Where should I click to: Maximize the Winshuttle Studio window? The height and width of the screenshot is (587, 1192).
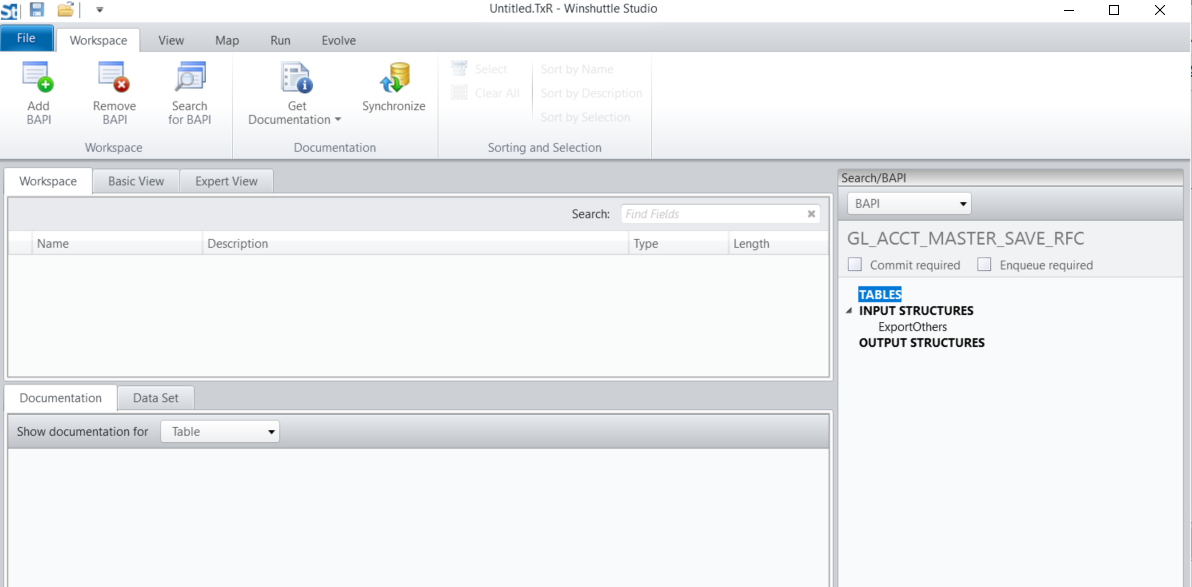tap(1114, 10)
